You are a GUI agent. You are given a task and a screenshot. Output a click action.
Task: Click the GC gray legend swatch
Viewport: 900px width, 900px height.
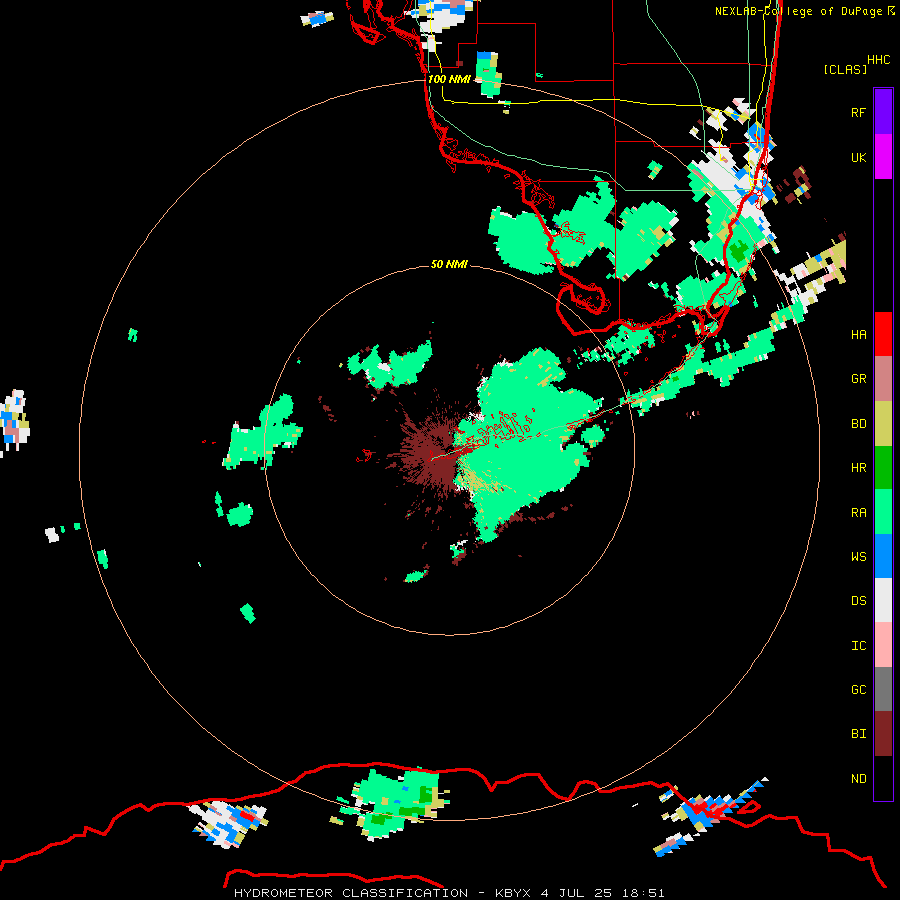tap(883, 689)
